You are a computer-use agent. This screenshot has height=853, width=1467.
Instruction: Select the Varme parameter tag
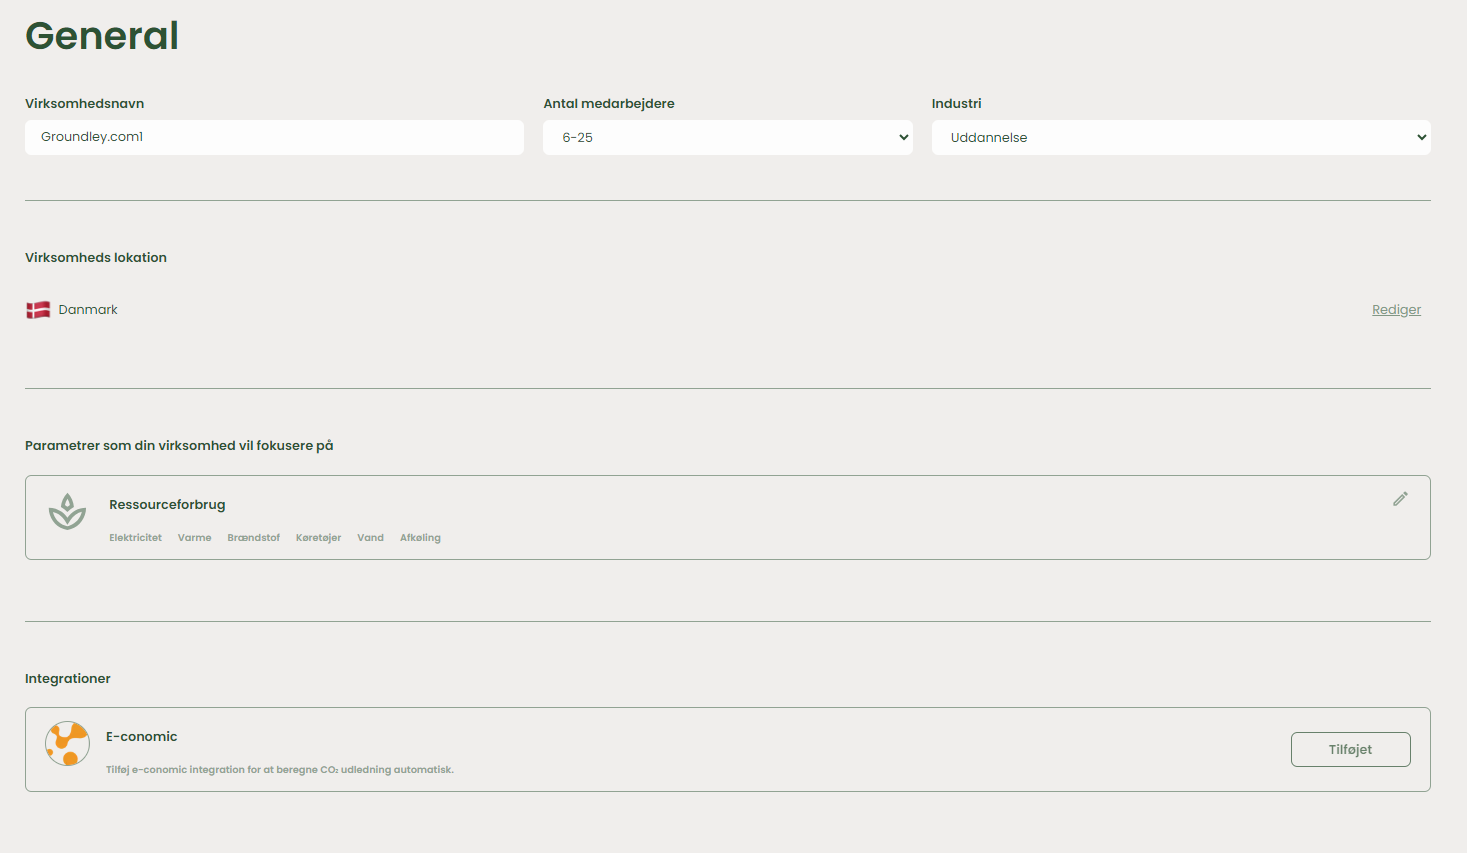point(194,538)
